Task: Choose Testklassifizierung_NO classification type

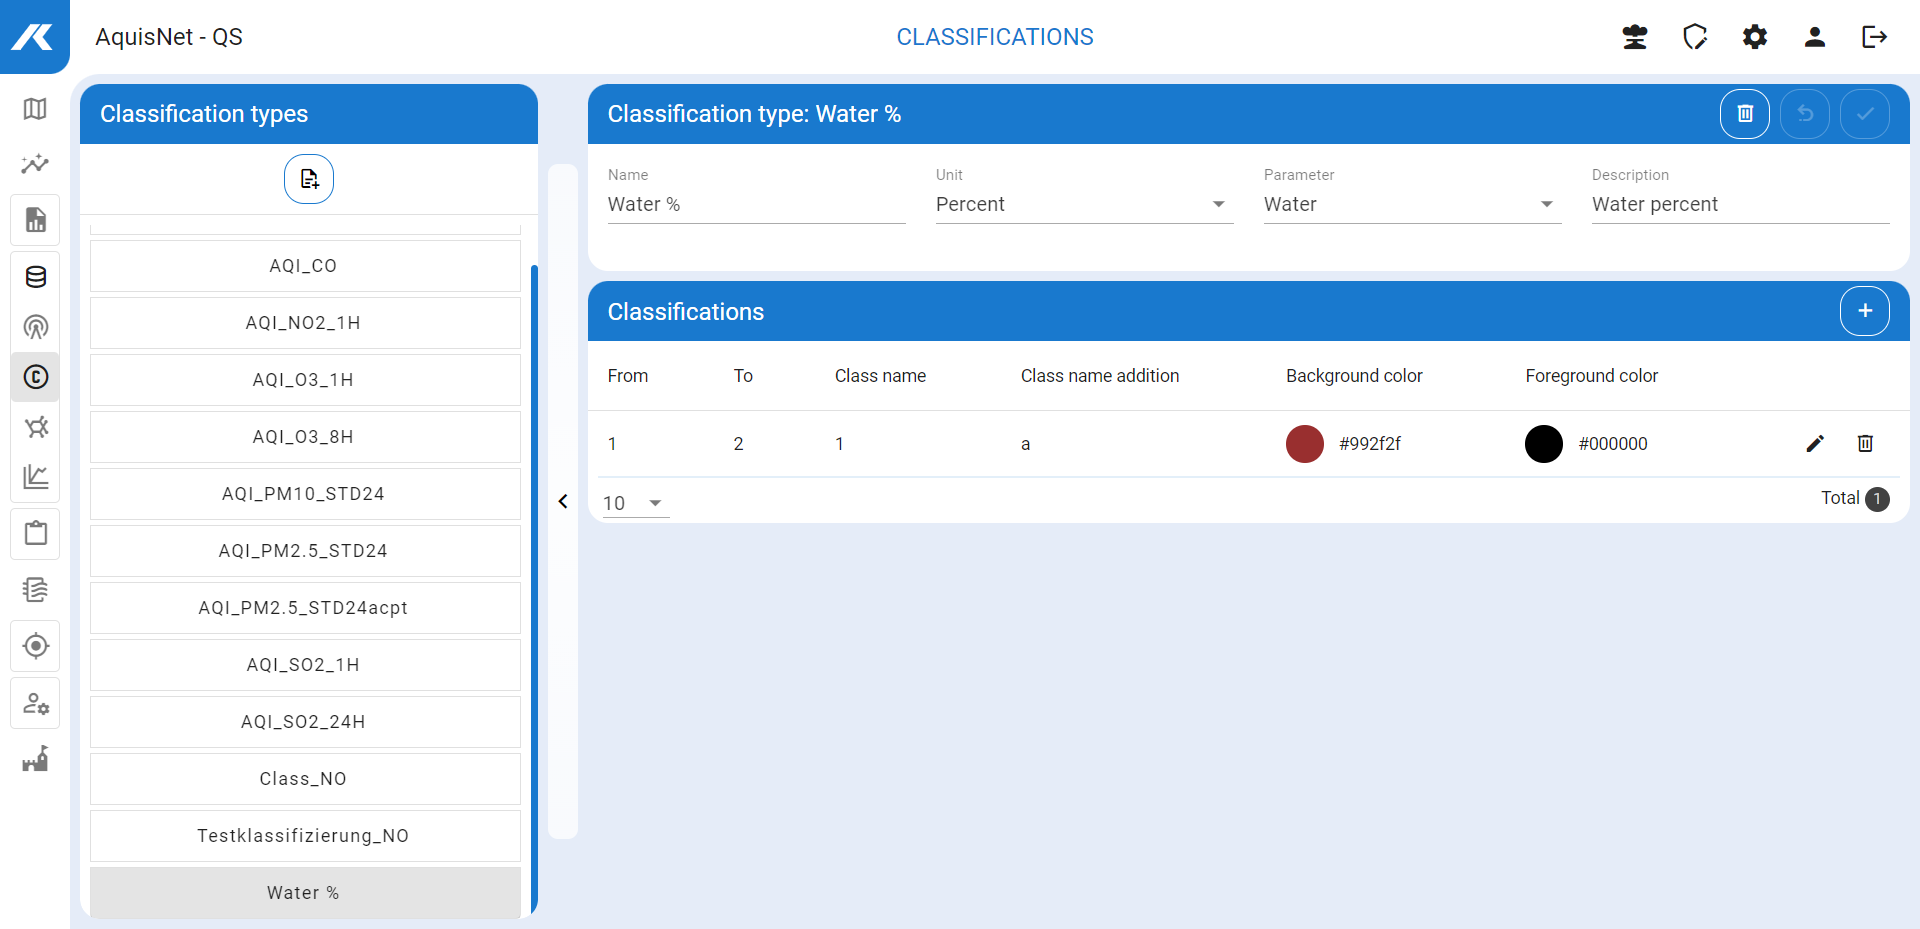Action: [x=304, y=836]
